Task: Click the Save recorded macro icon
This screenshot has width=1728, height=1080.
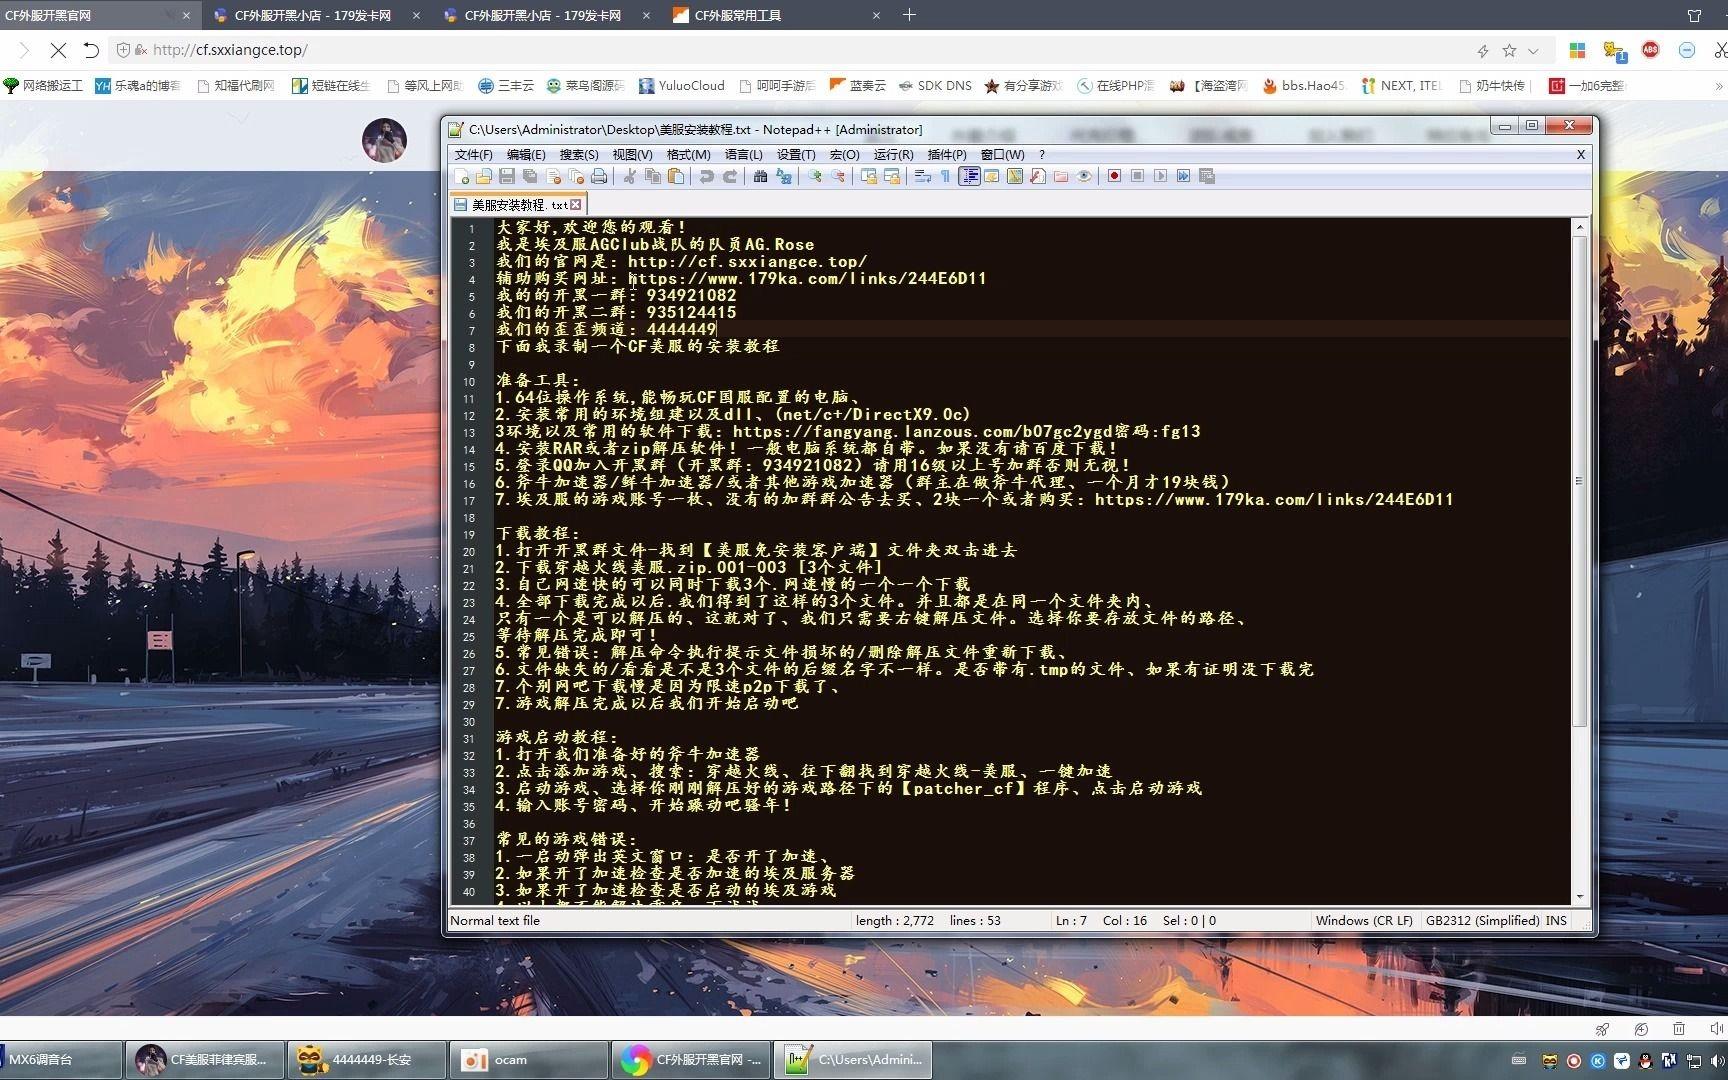Action: pos(1207,176)
